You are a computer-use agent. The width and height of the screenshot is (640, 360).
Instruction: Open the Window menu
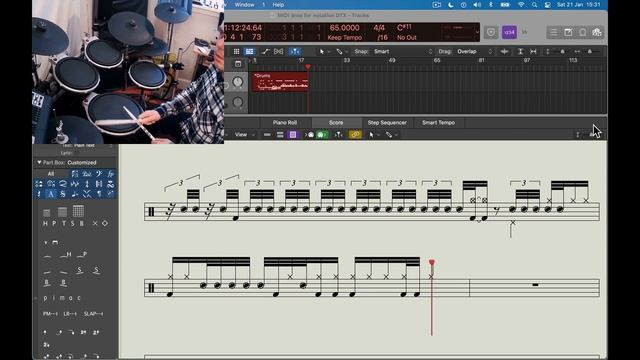244,5
